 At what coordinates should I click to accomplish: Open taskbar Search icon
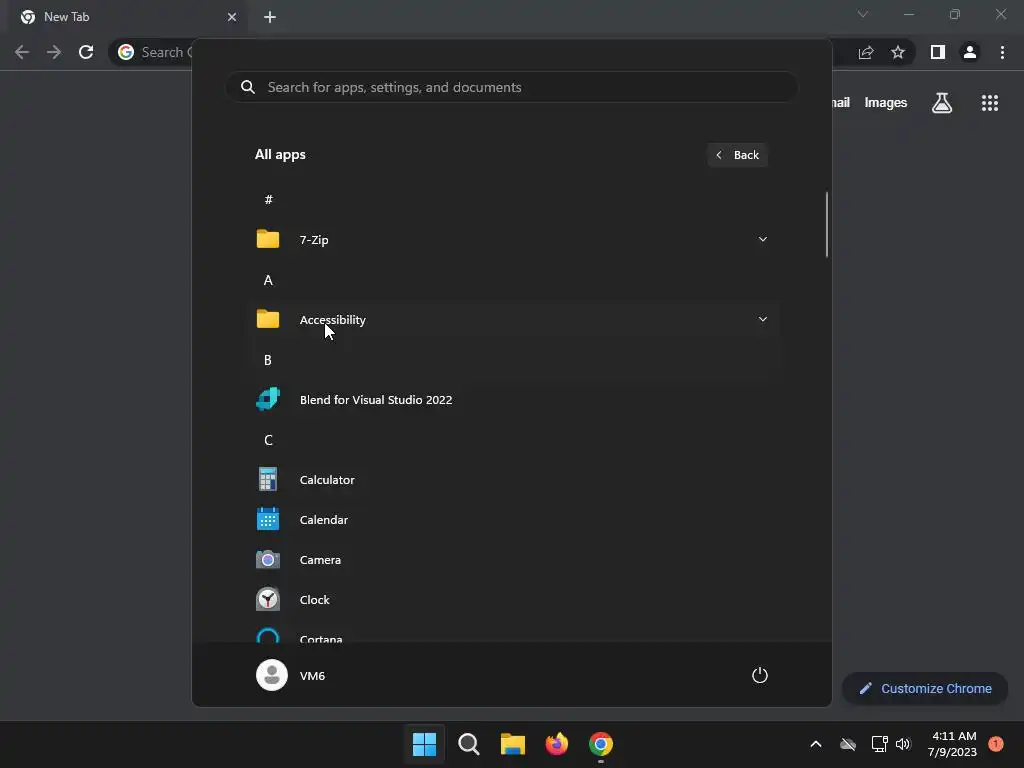point(469,744)
